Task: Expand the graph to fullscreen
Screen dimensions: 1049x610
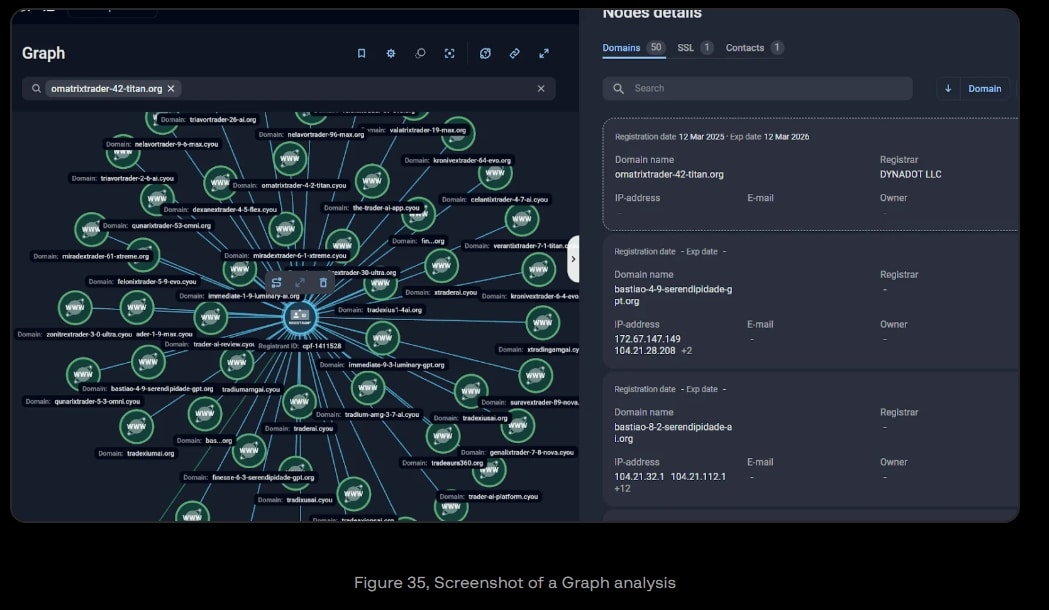Action: point(544,53)
